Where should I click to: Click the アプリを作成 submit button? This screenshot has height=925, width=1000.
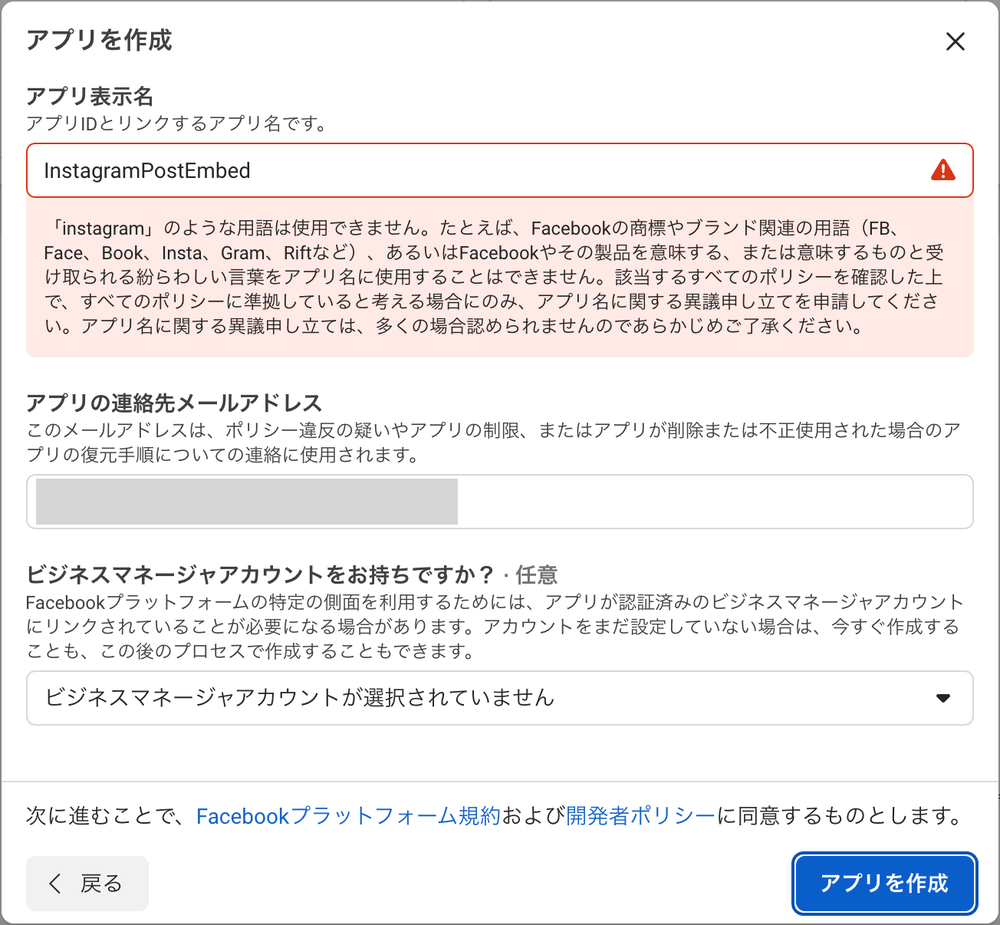[884, 883]
